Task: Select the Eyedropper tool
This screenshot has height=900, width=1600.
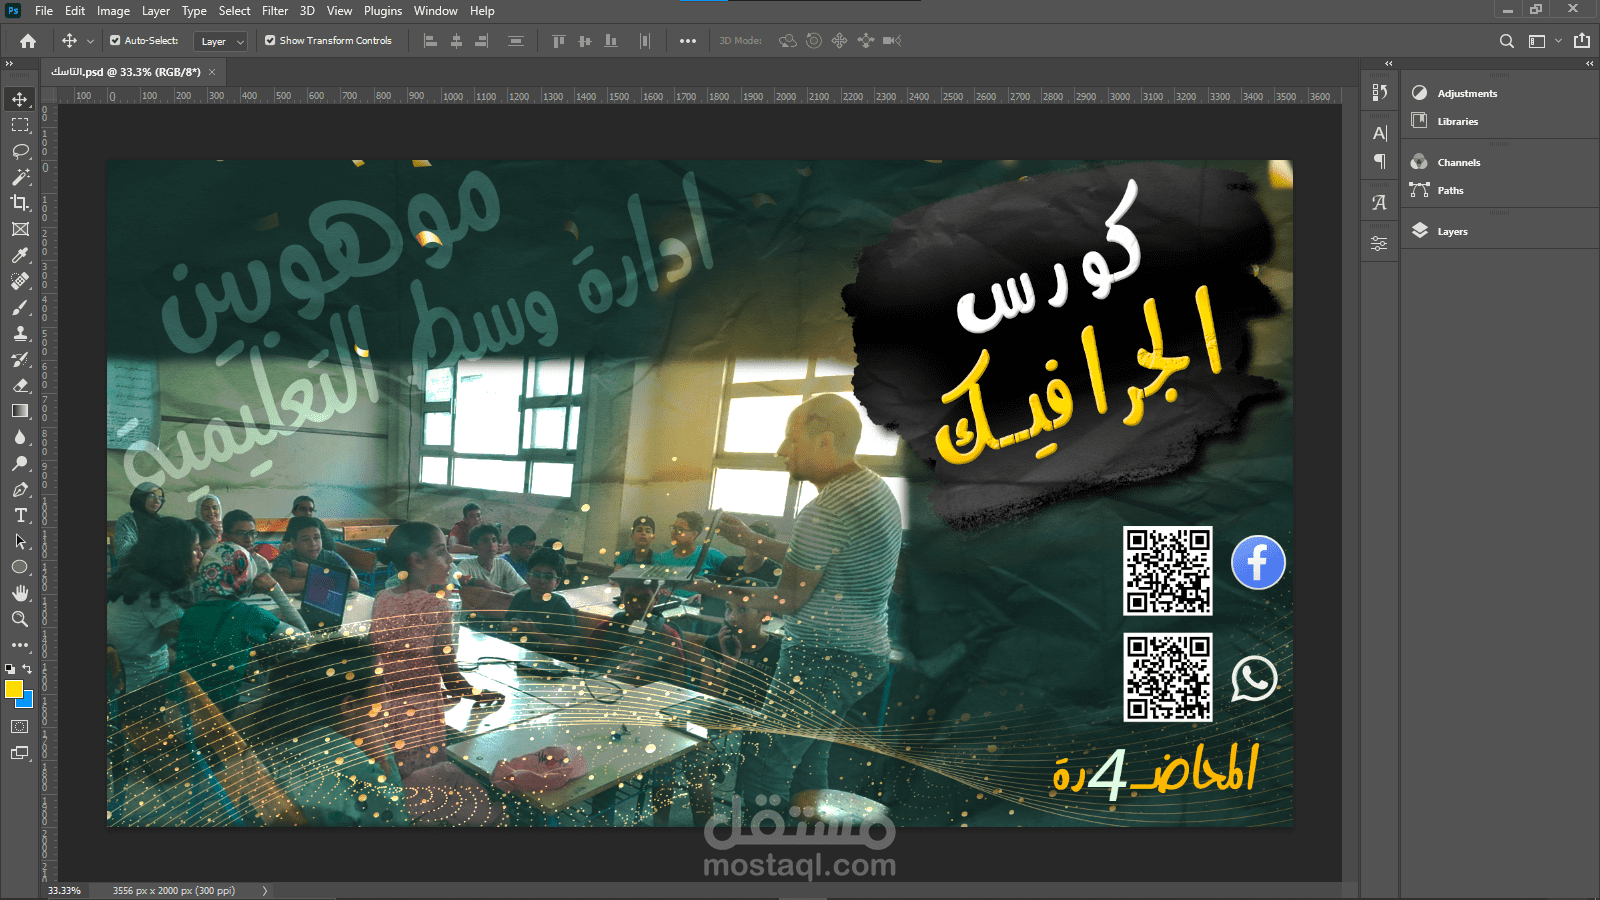Action: [x=20, y=255]
